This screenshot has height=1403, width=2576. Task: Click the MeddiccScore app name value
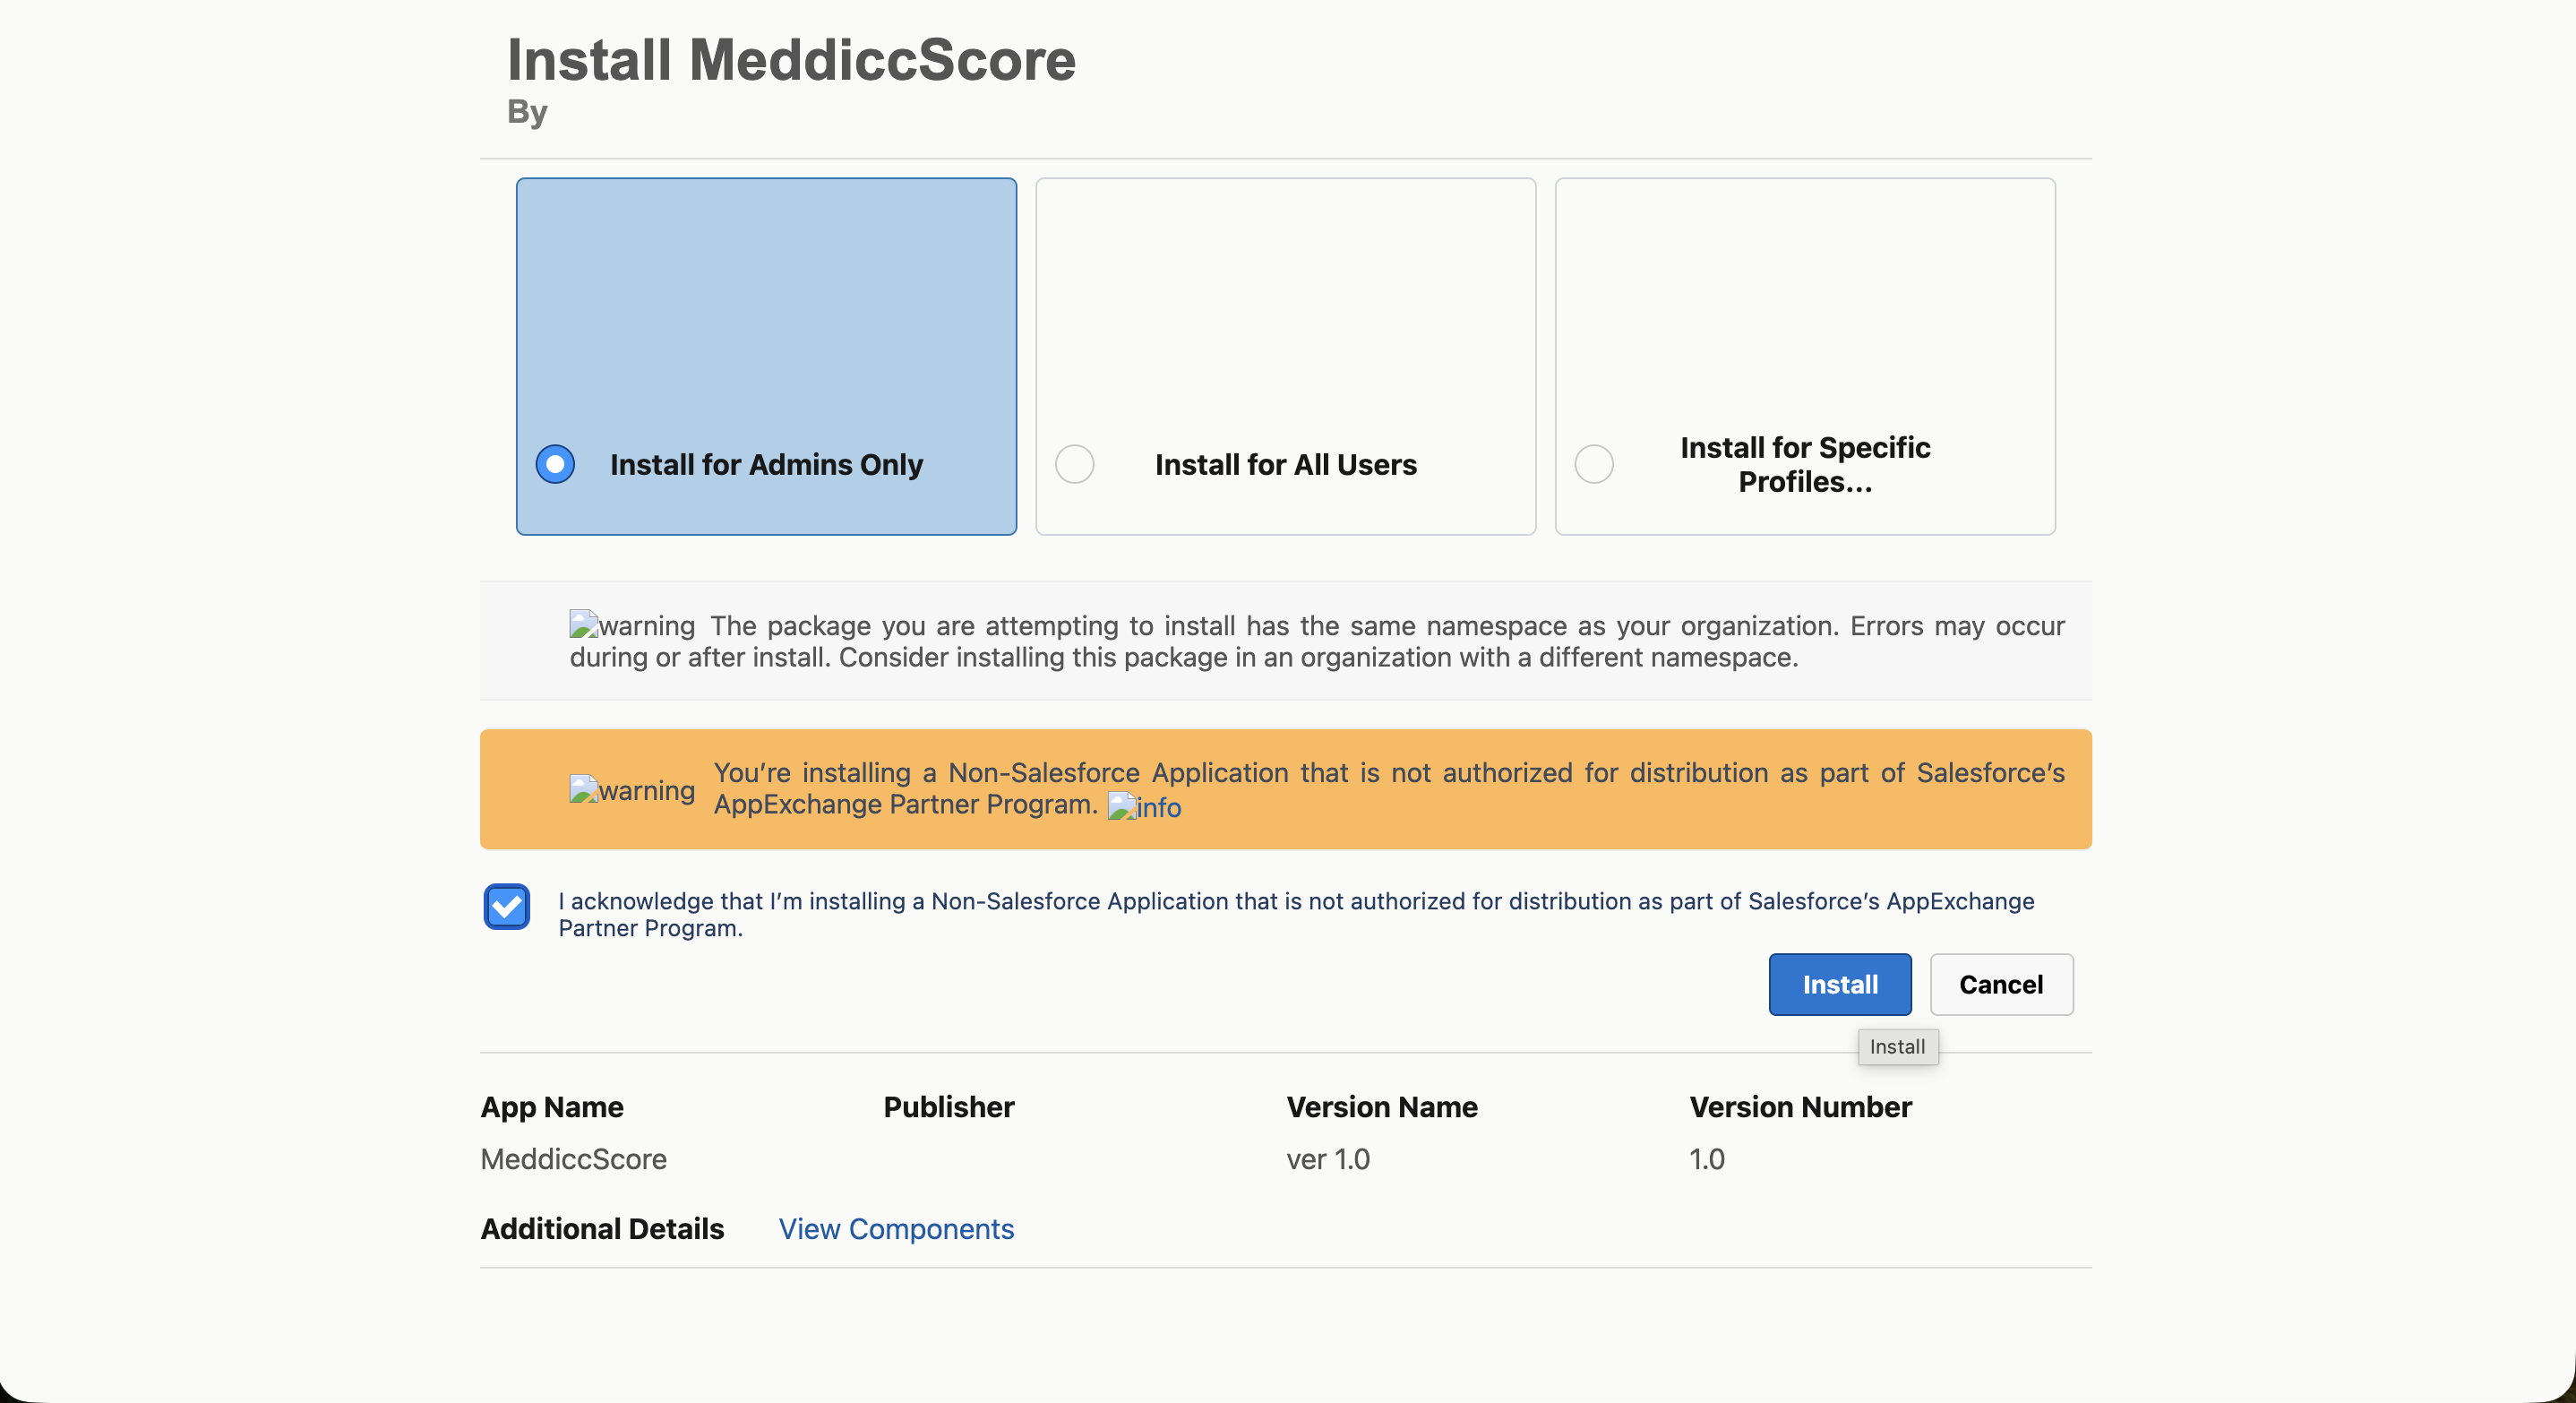[574, 1159]
